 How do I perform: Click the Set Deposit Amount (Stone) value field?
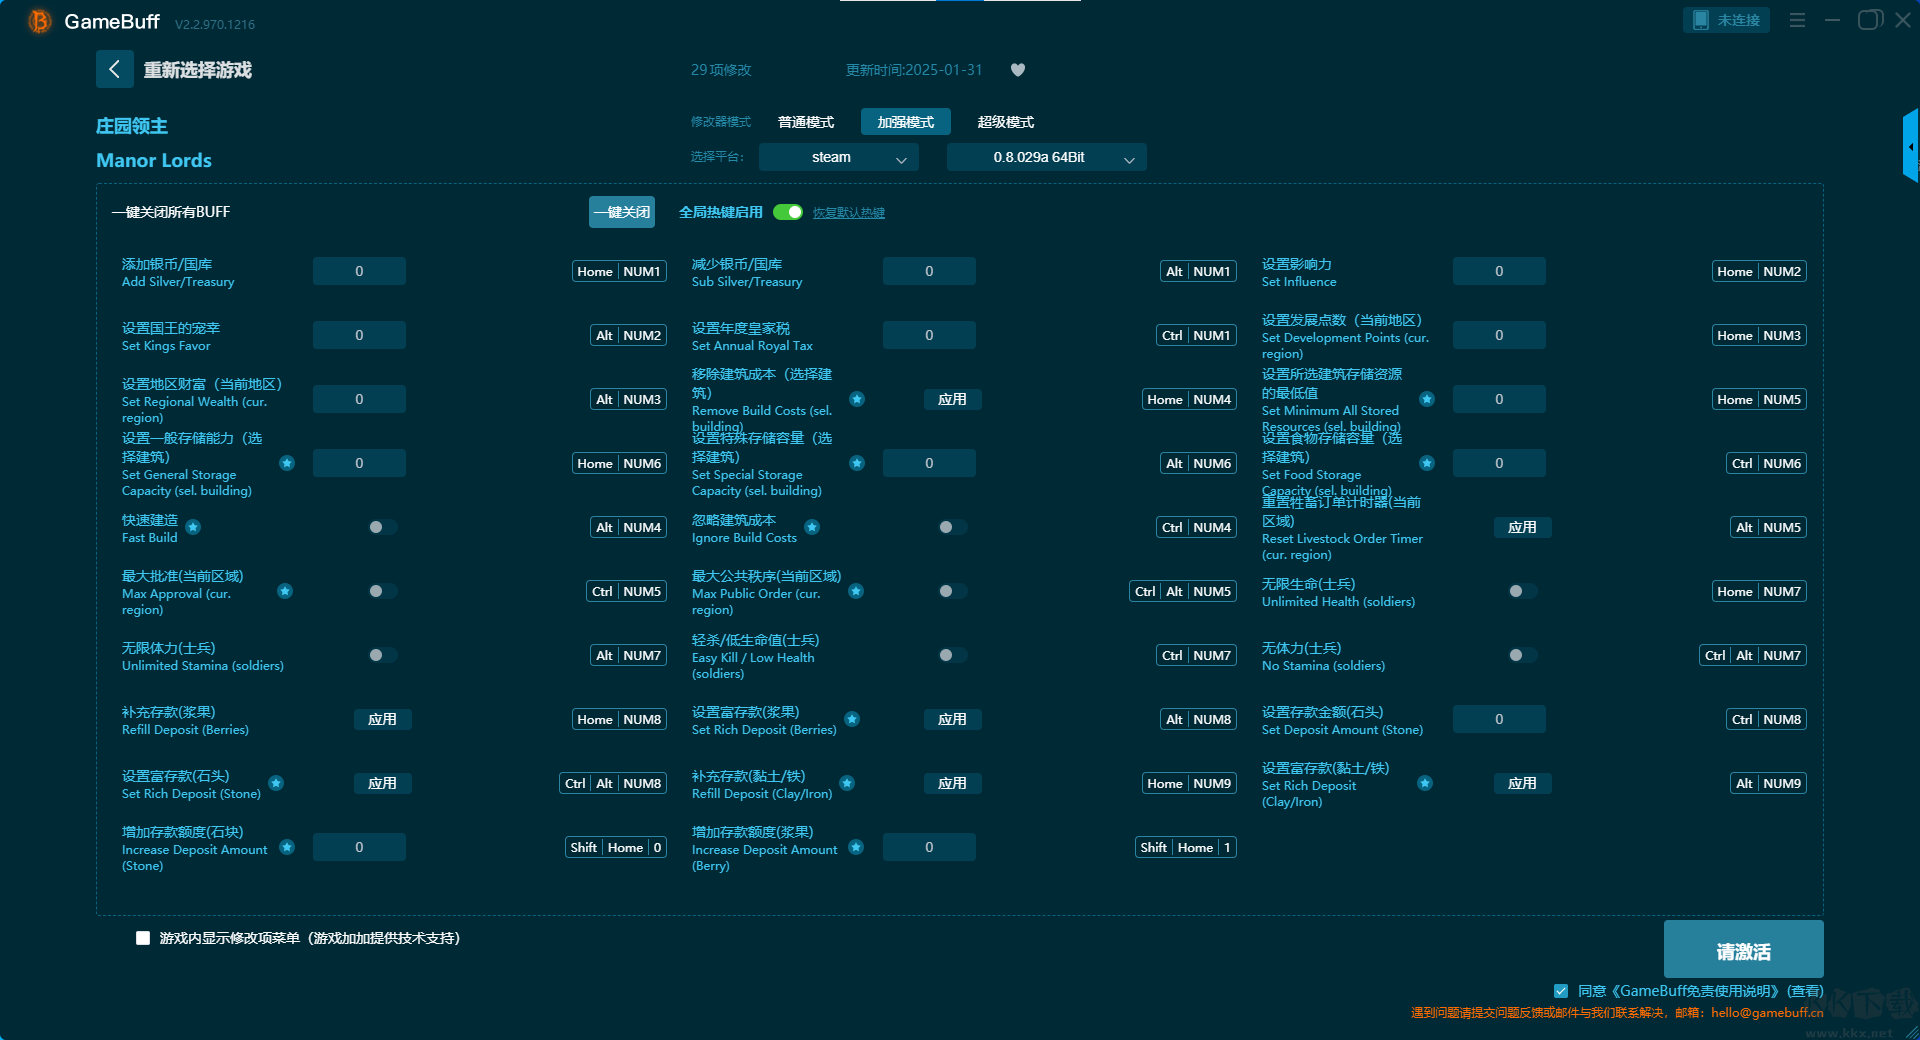[x=1499, y=719]
